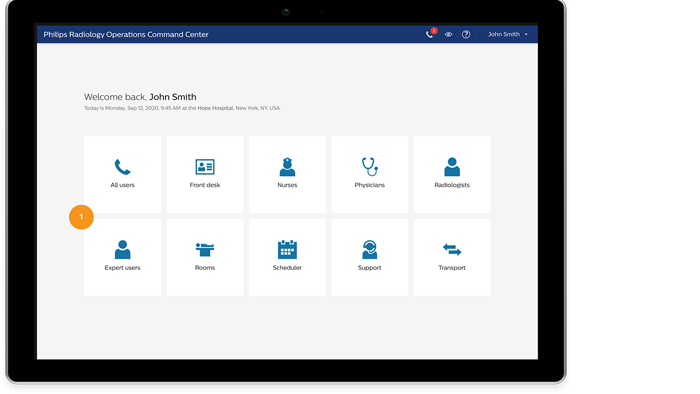Screen dimensions: 700x394
Task: Select the Scheduler label text
Action: click(287, 268)
